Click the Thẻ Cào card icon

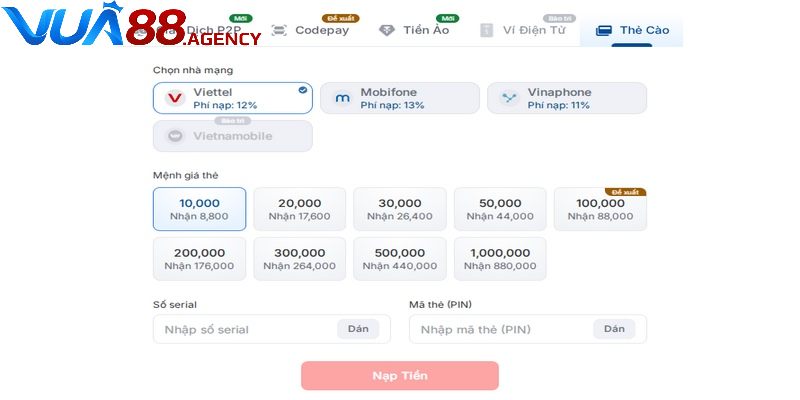coord(603,30)
